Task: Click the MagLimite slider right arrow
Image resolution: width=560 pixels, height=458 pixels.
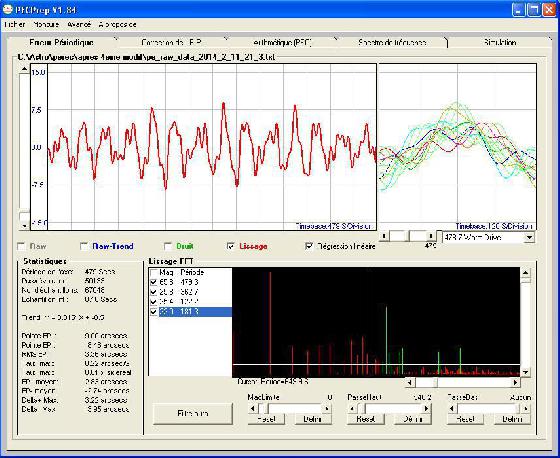Action: click(x=326, y=408)
